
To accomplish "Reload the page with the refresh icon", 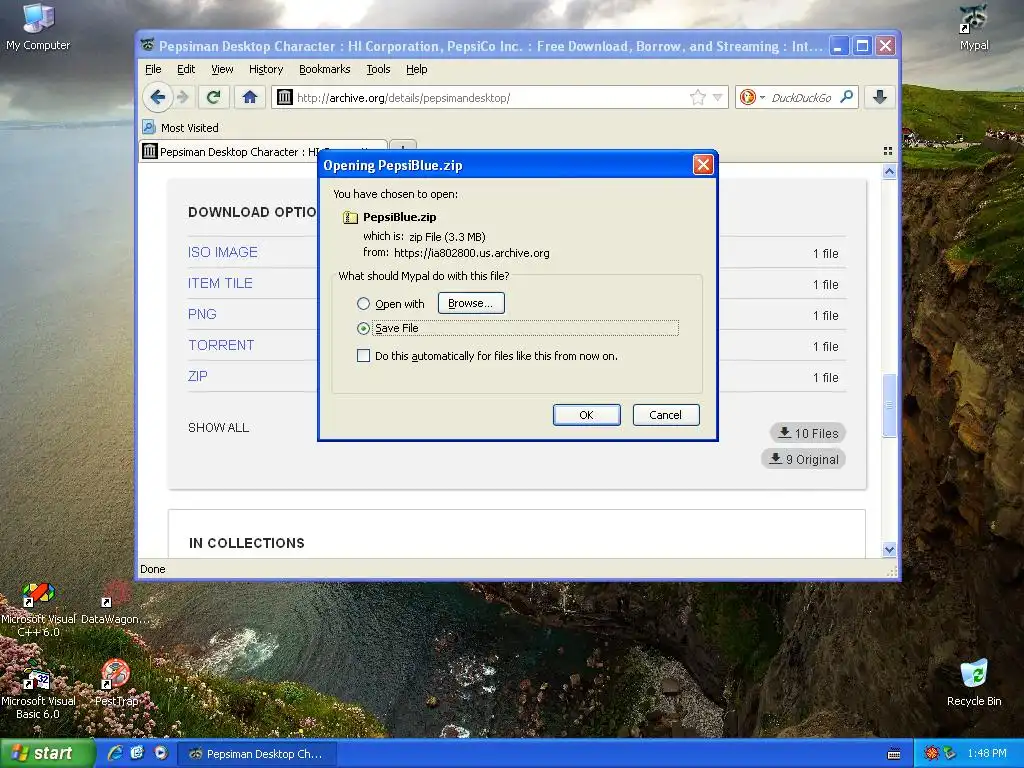I will (213, 97).
